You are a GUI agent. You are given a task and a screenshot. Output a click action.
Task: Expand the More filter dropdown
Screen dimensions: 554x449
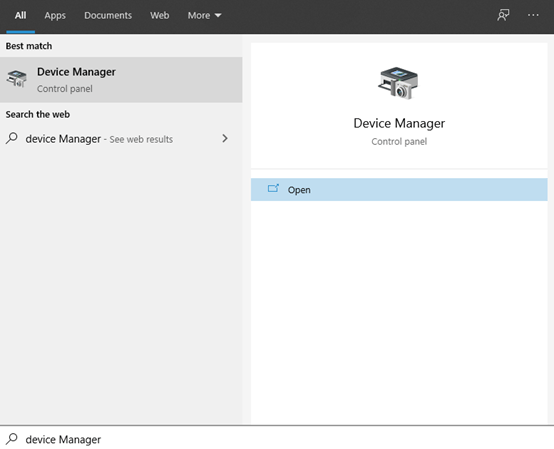pos(204,16)
